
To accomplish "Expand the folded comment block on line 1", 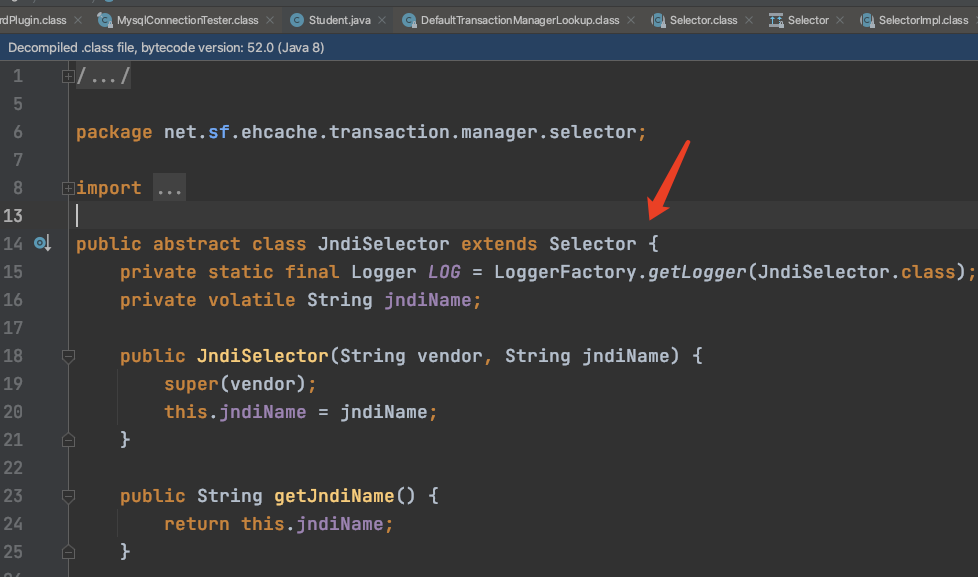I will (68, 76).
